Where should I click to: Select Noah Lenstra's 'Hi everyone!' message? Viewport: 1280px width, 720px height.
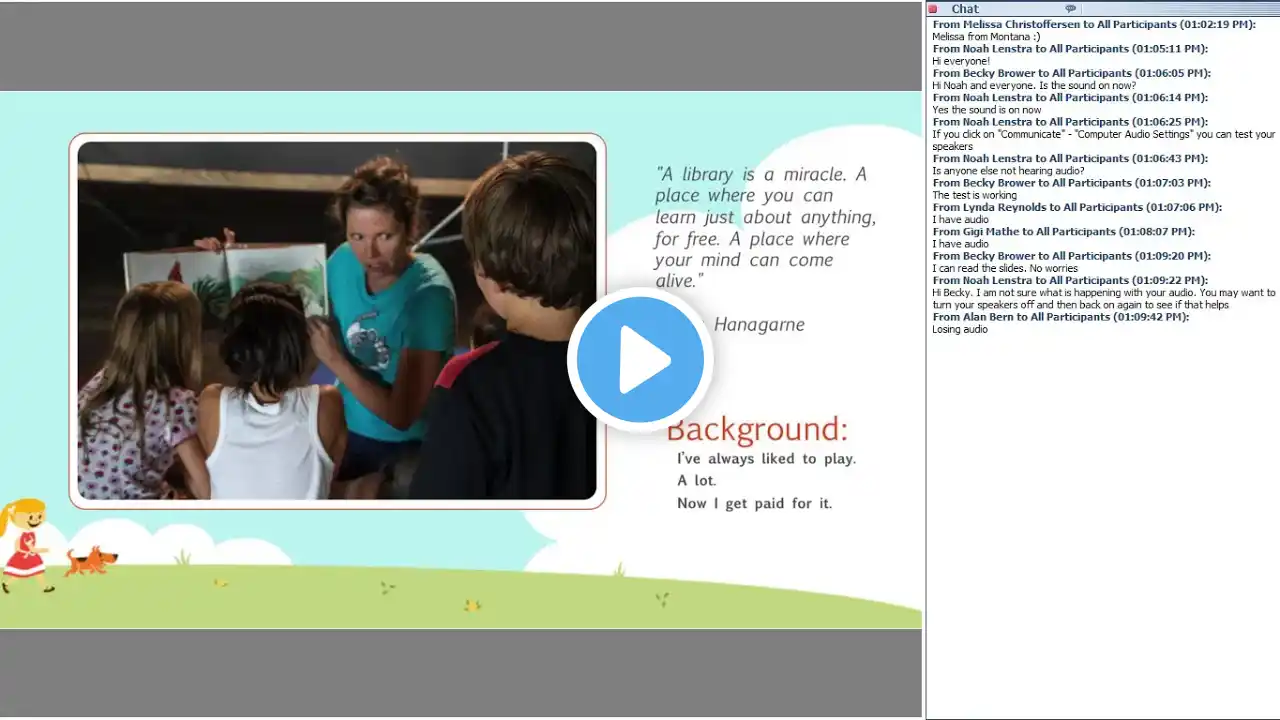961,61
